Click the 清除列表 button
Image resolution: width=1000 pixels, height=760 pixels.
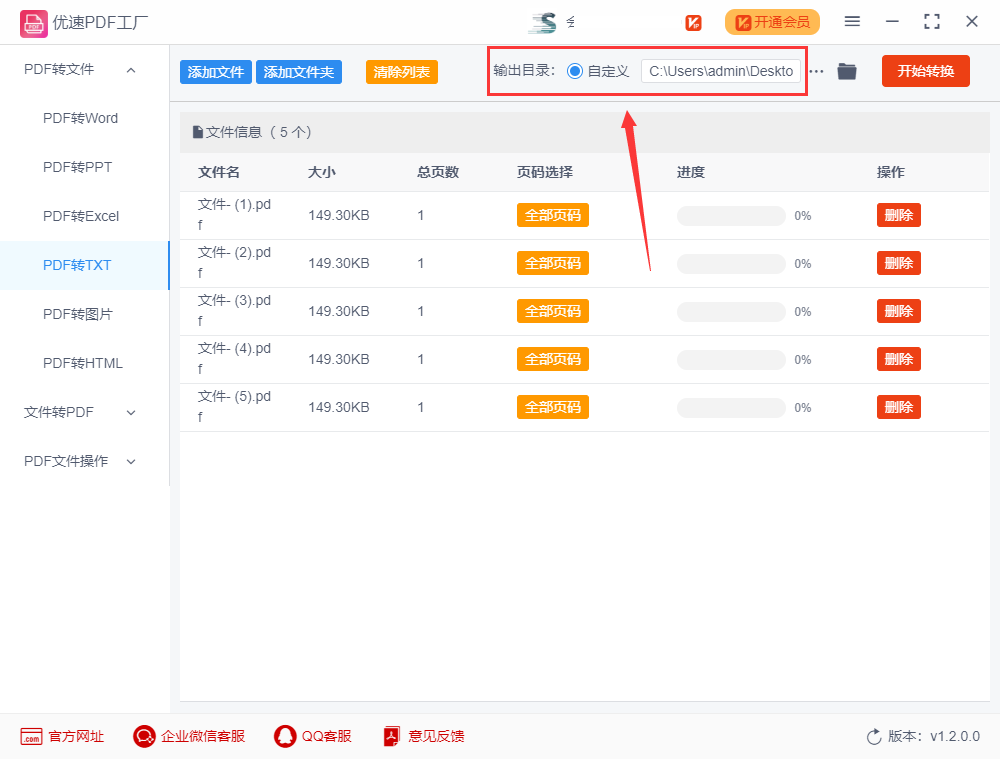[x=402, y=72]
